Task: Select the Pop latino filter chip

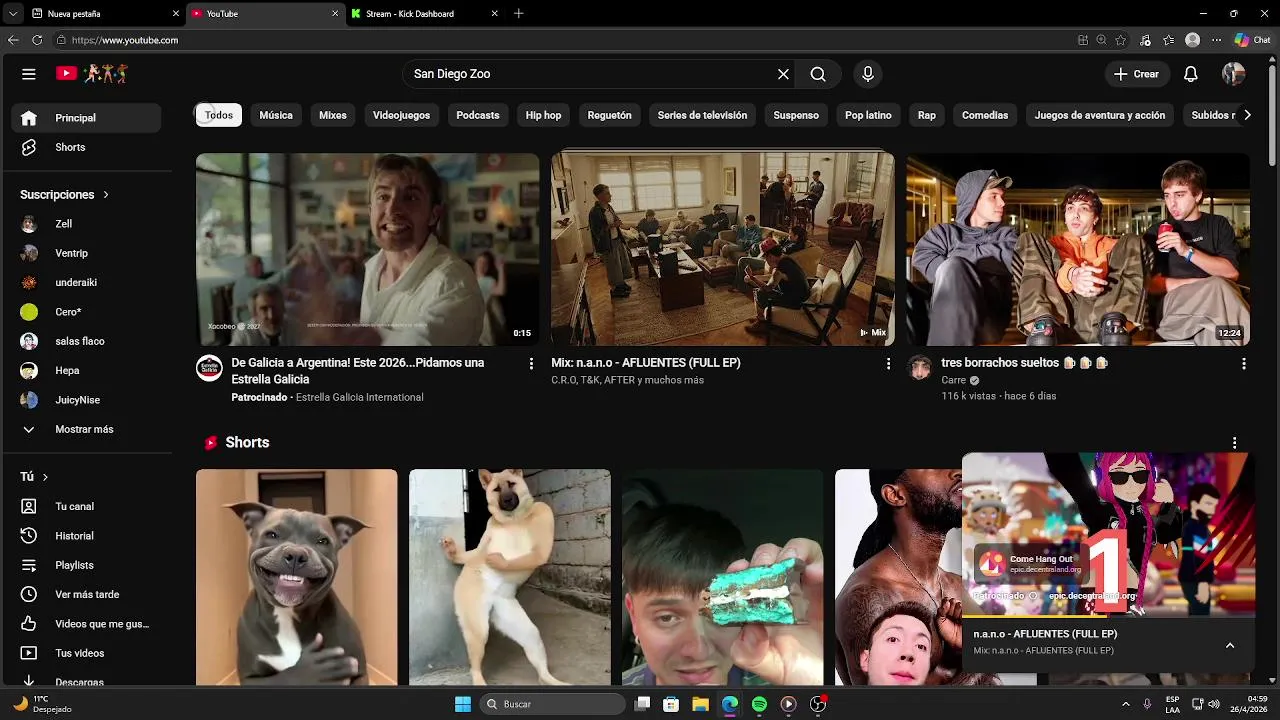Action: pos(868,115)
